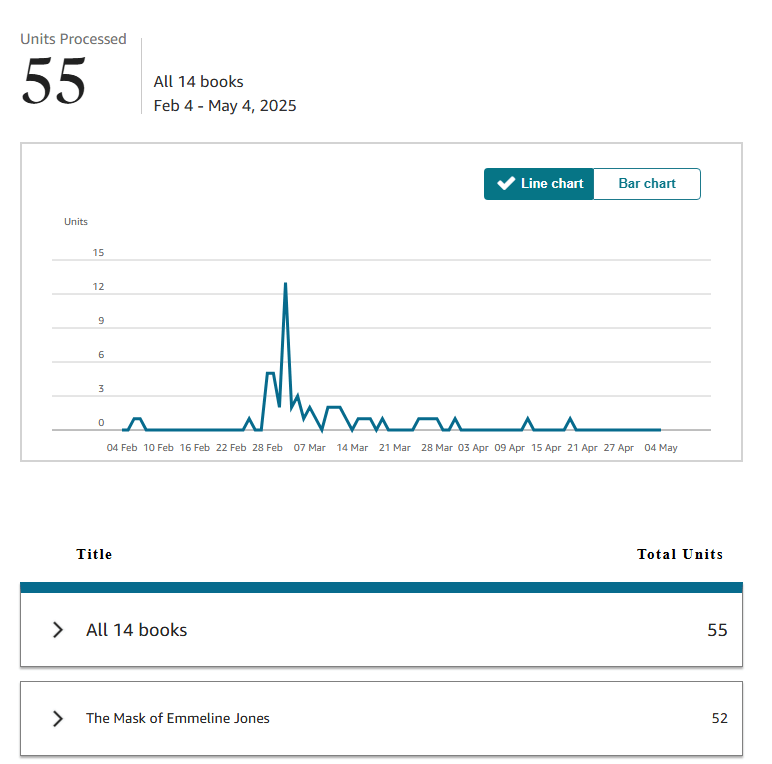Click the Units Processed heading text

pyautogui.click(x=73, y=39)
